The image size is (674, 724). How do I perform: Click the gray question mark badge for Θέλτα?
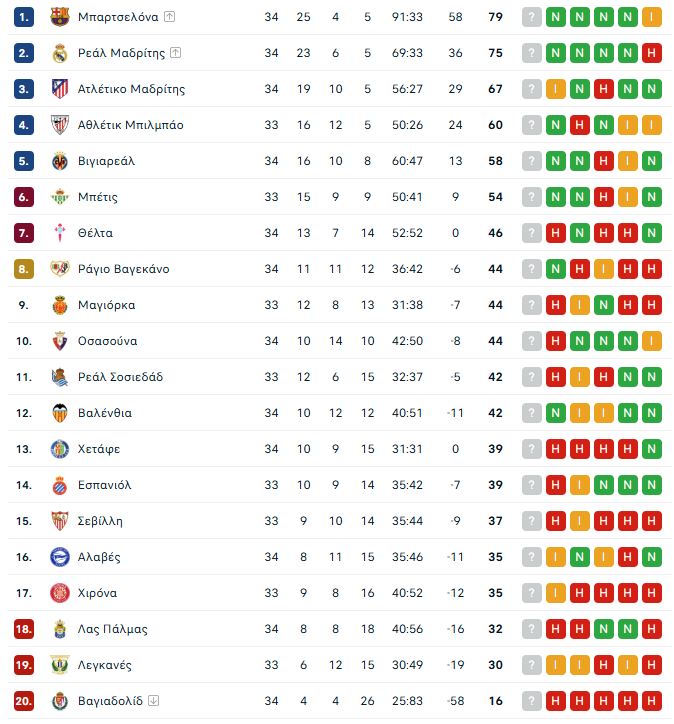point(532,233)
